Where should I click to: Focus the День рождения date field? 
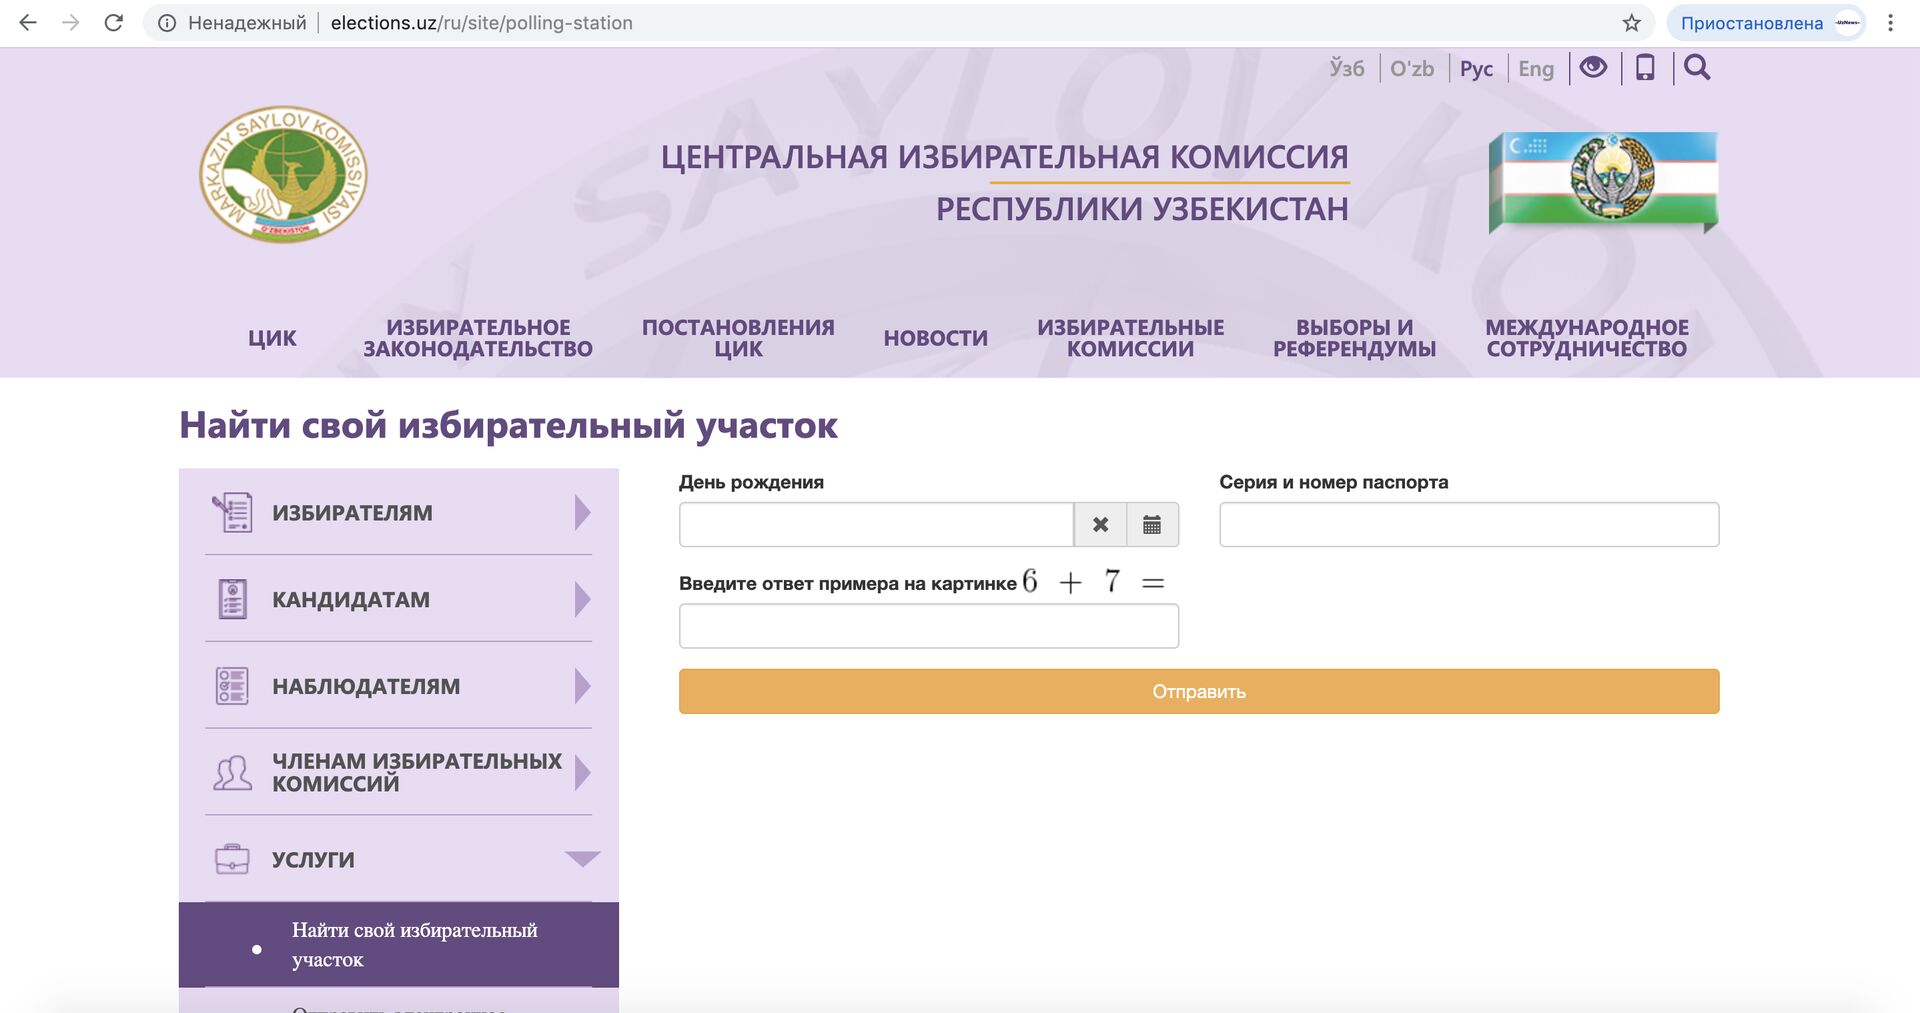pos(876,525)
